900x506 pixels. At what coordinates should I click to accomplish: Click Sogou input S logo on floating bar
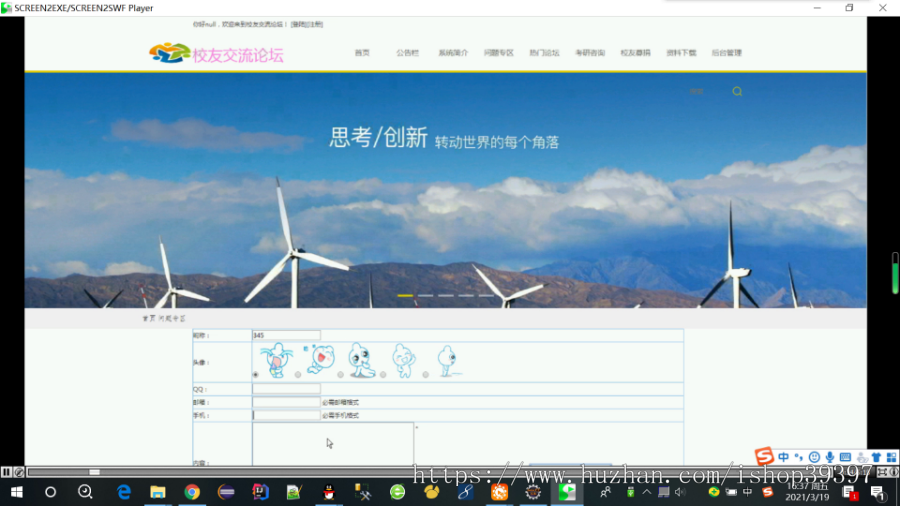pos(764,456)
